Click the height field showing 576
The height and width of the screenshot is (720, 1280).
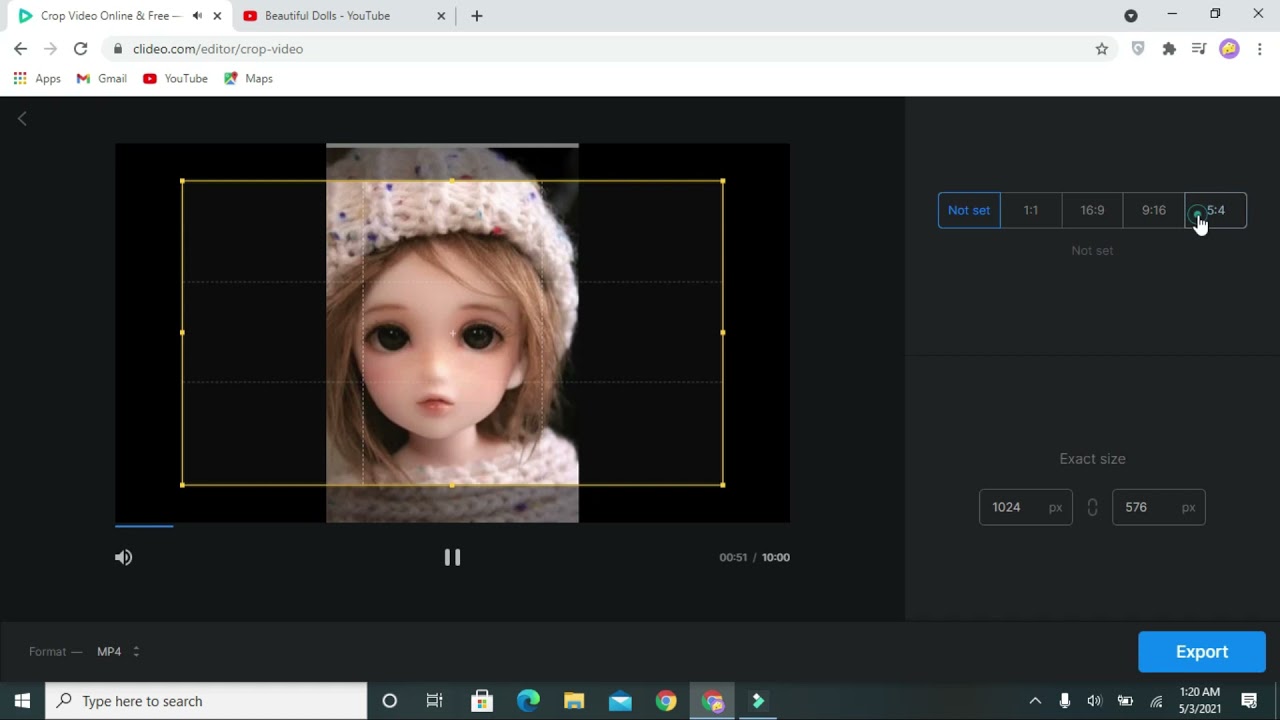1158,507
